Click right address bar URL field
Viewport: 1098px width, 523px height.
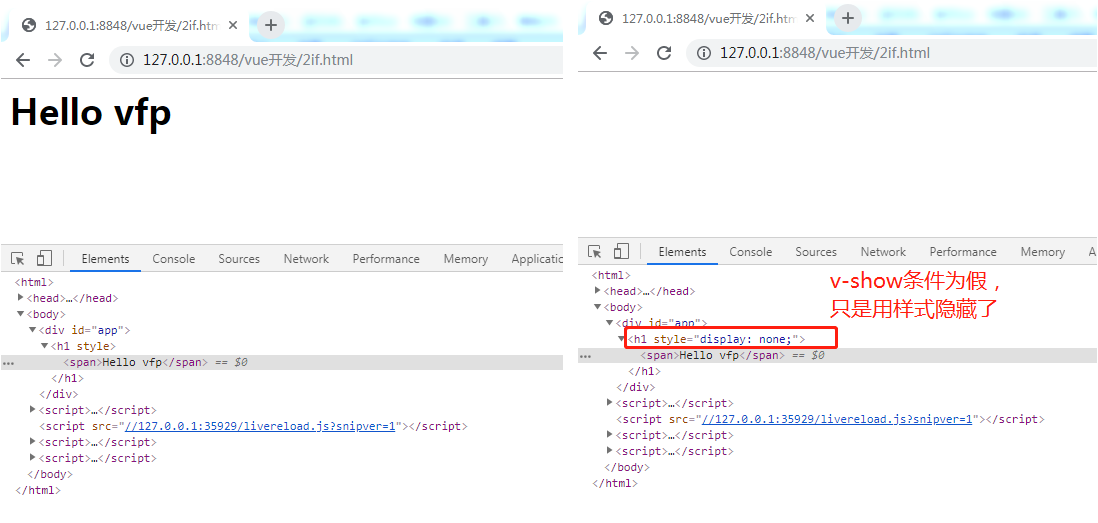point(893,53)
